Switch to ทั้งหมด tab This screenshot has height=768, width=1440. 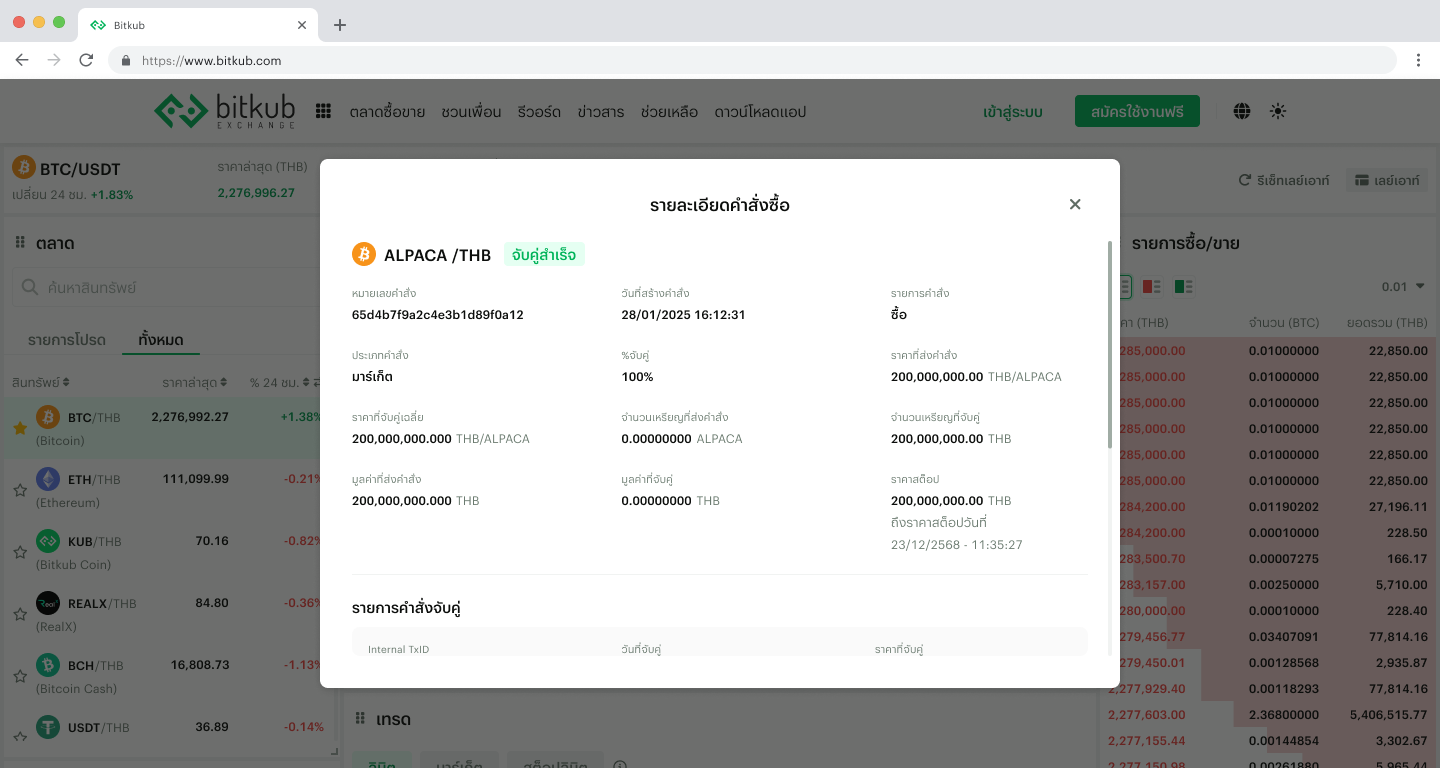pyautogui.click(x=161, y=340)
